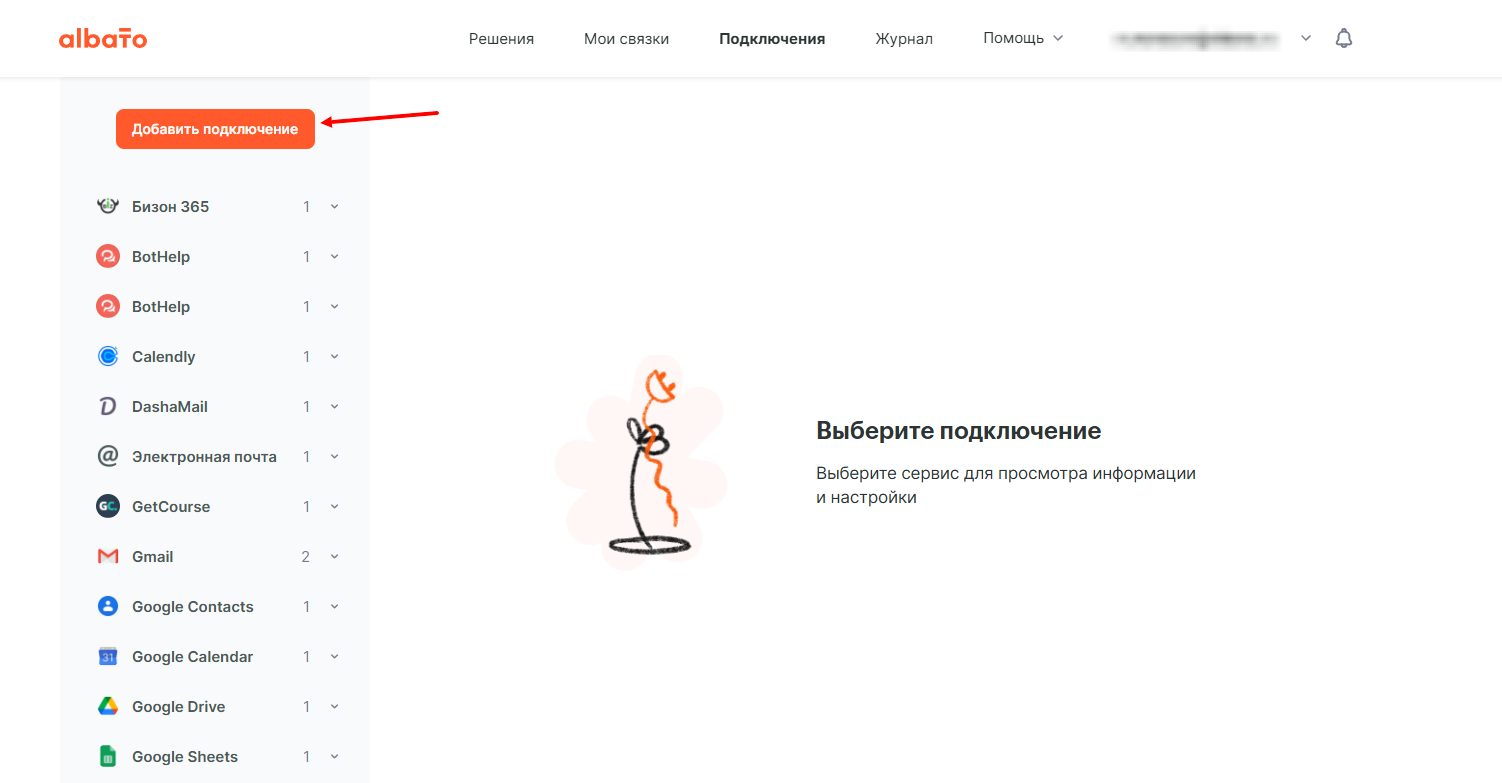1502x783 pixels.
Task: Click the Добавить подключение button
Action: pyautogui.click(x=215, y=129)
